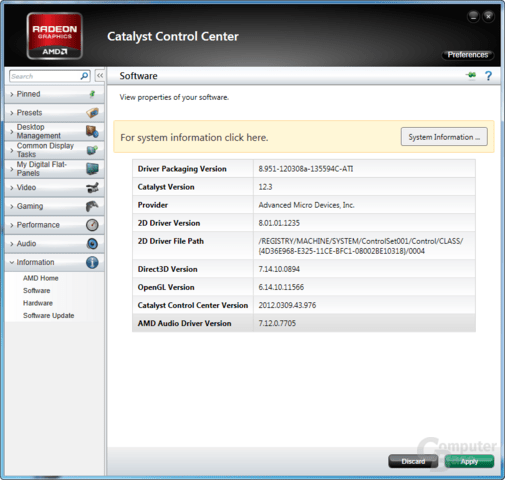The image size is (505, 480).
Task: Collapse sidebar with double-arrow button
Action: pyautogui.click(x=100, y=76)
